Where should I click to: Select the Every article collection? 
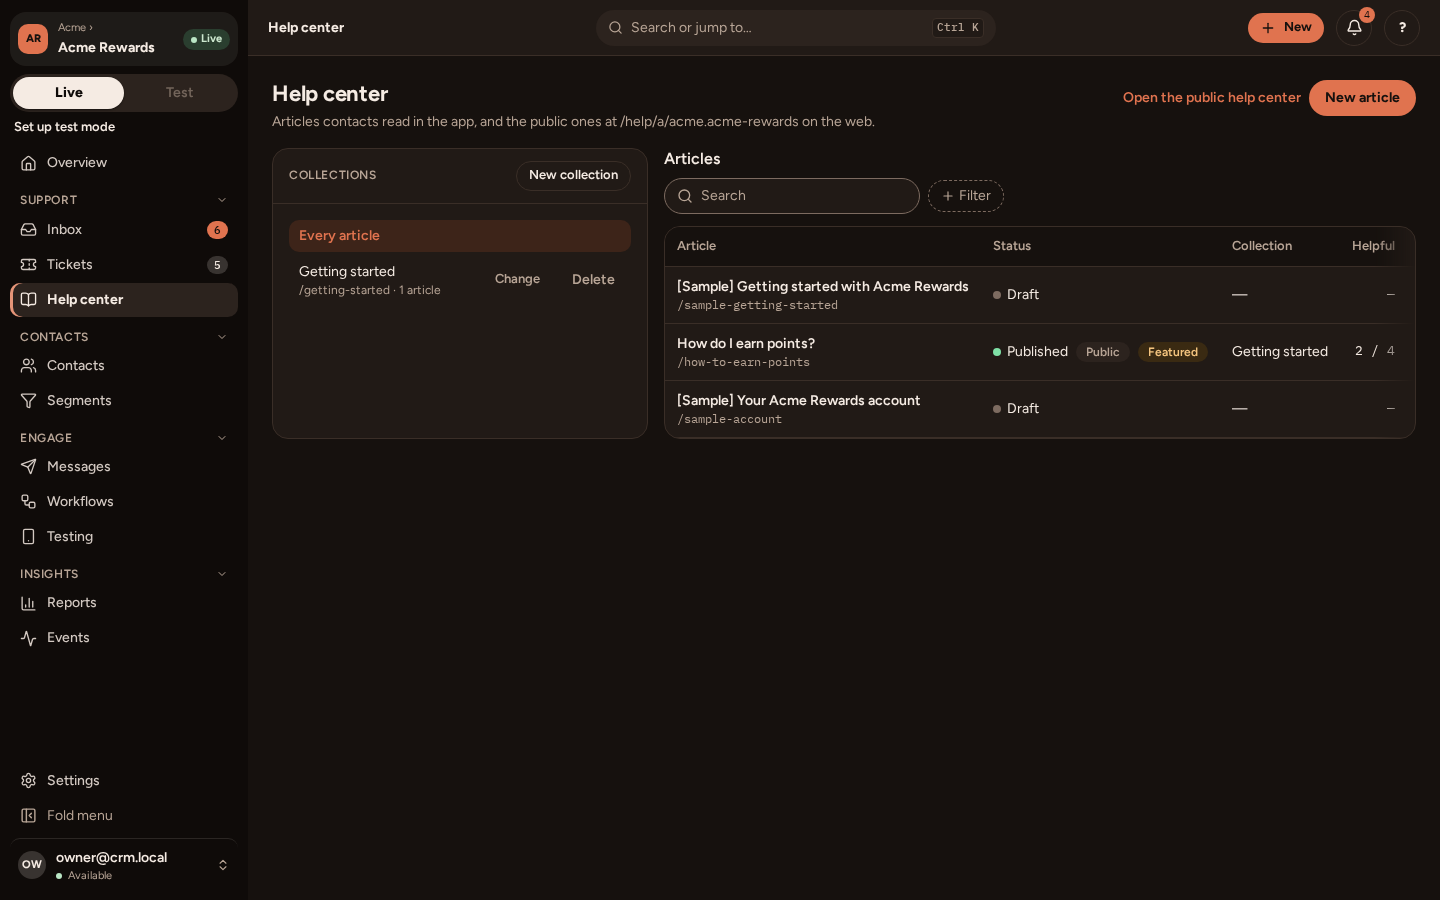point(460,236)
